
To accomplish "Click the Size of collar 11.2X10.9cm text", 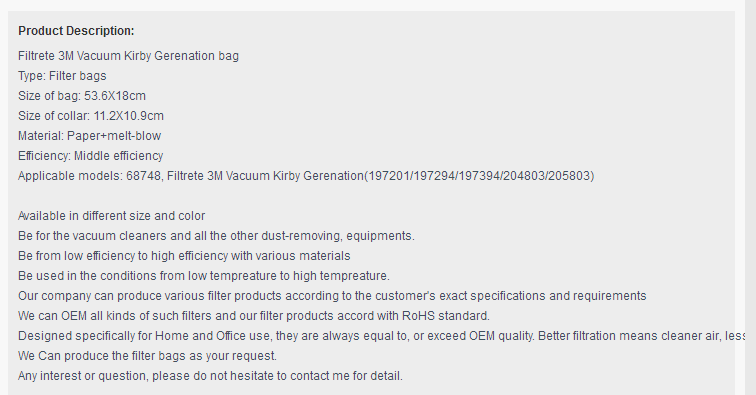I will 91,116.
